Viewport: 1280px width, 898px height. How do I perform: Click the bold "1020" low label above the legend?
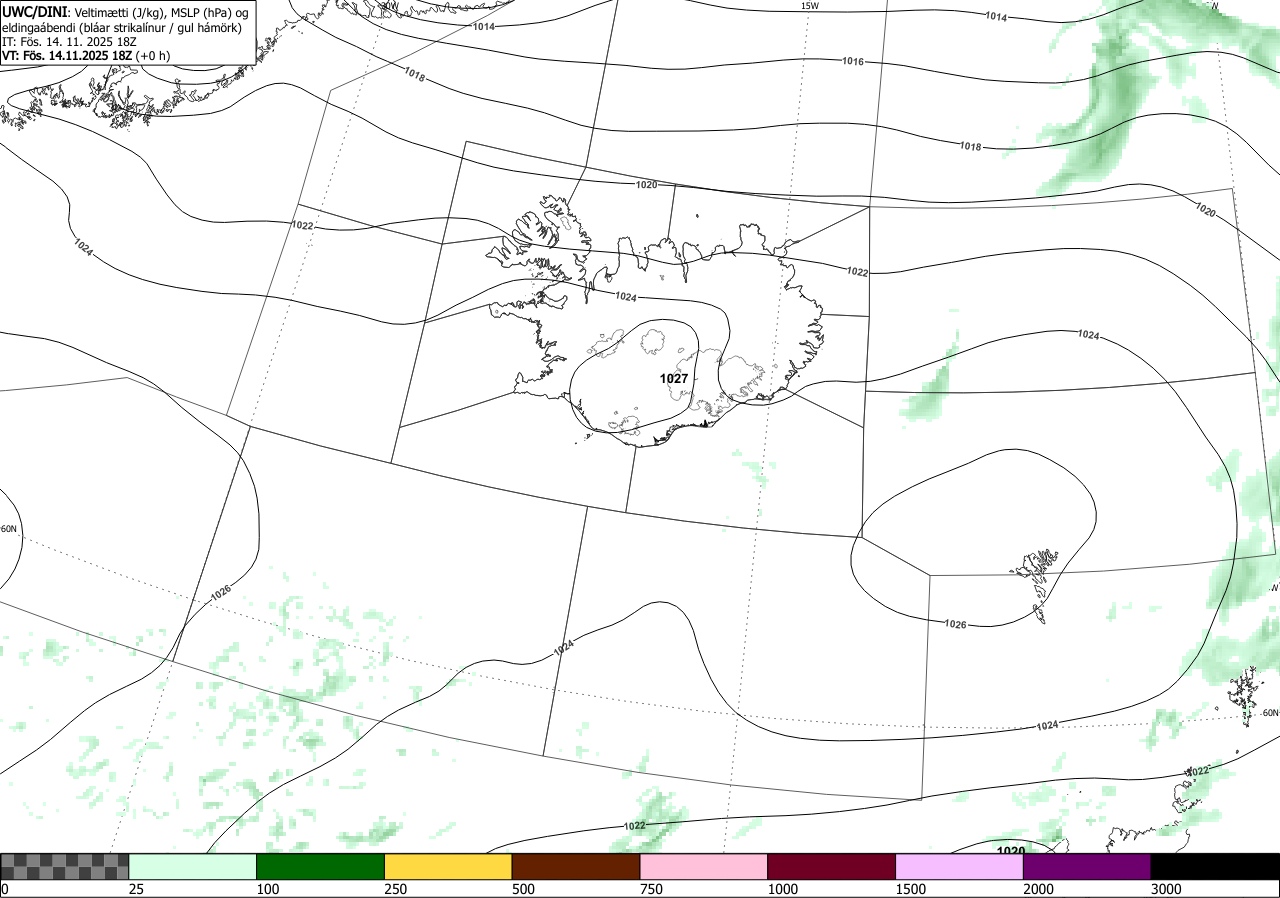(x=1011, y=851)
